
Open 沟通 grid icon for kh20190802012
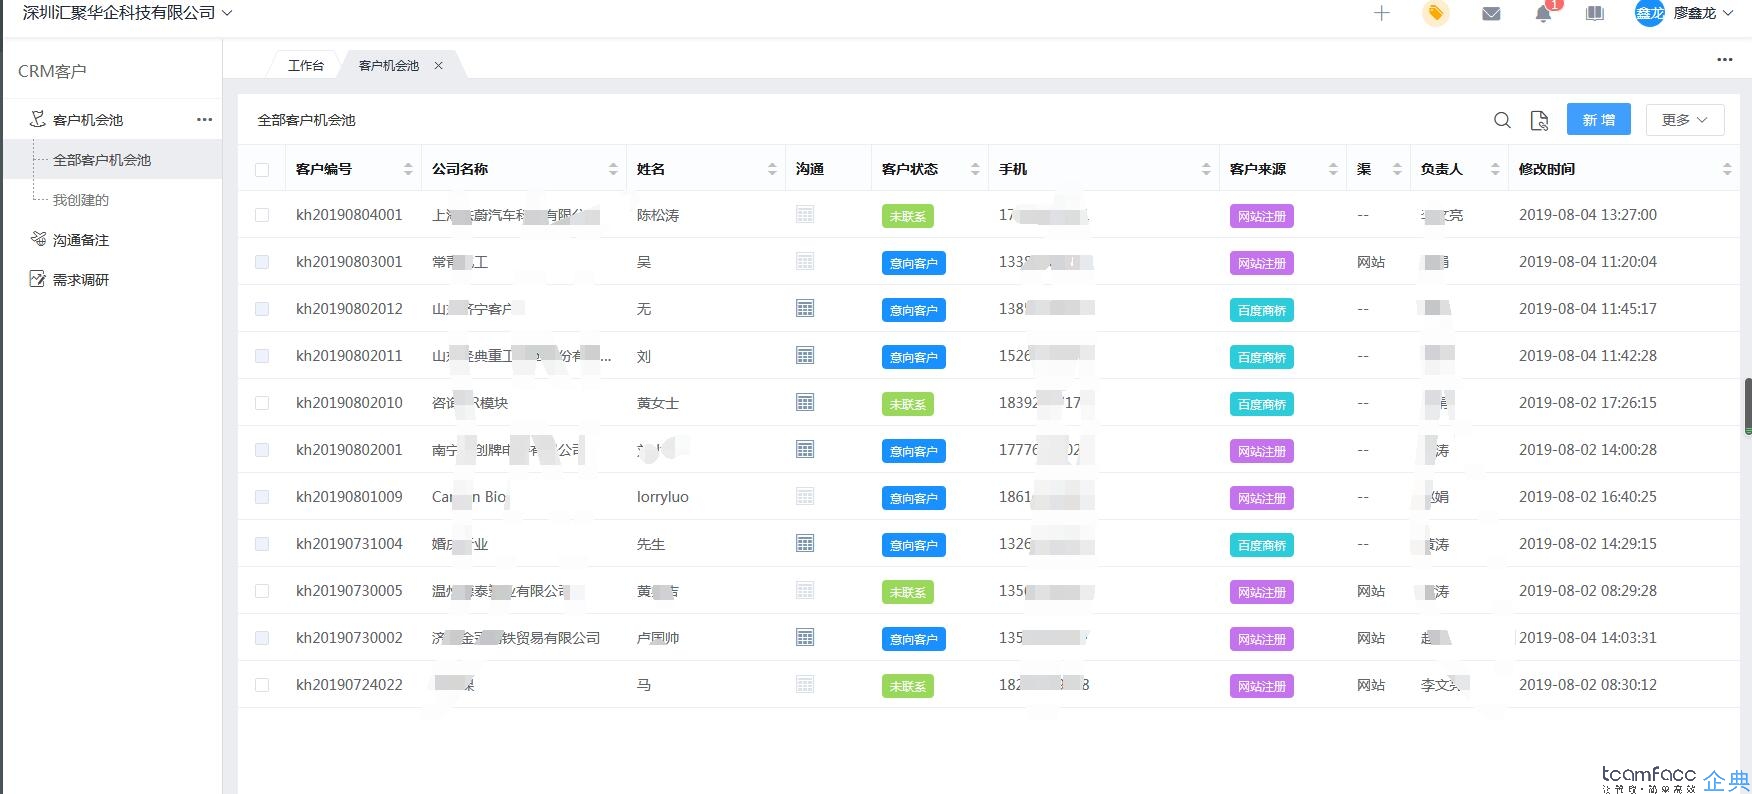[x=805, y=308]
